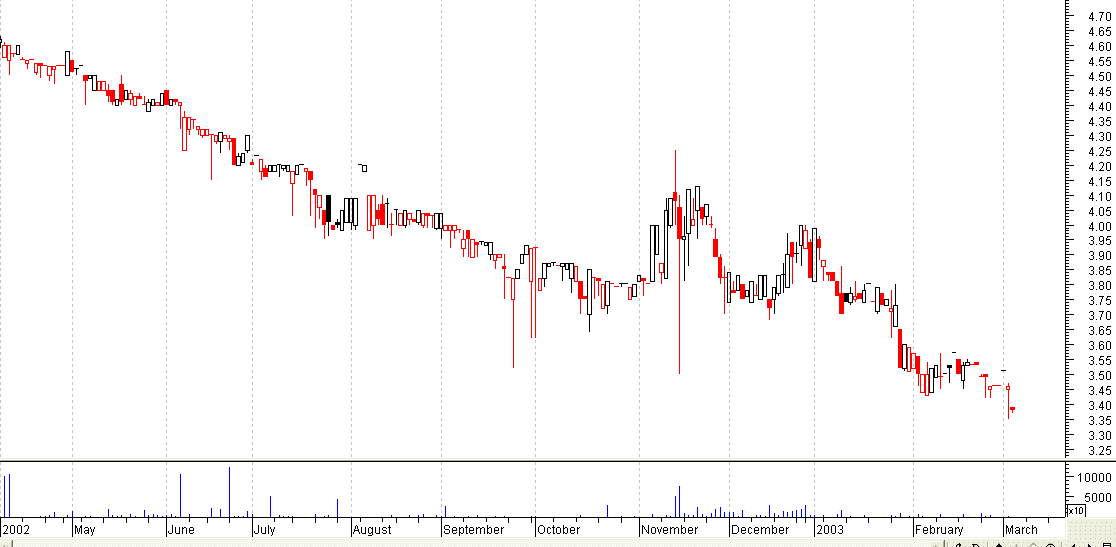
Task: Select the 3.65 price axis value
Action: click(x=1100, y=331)
